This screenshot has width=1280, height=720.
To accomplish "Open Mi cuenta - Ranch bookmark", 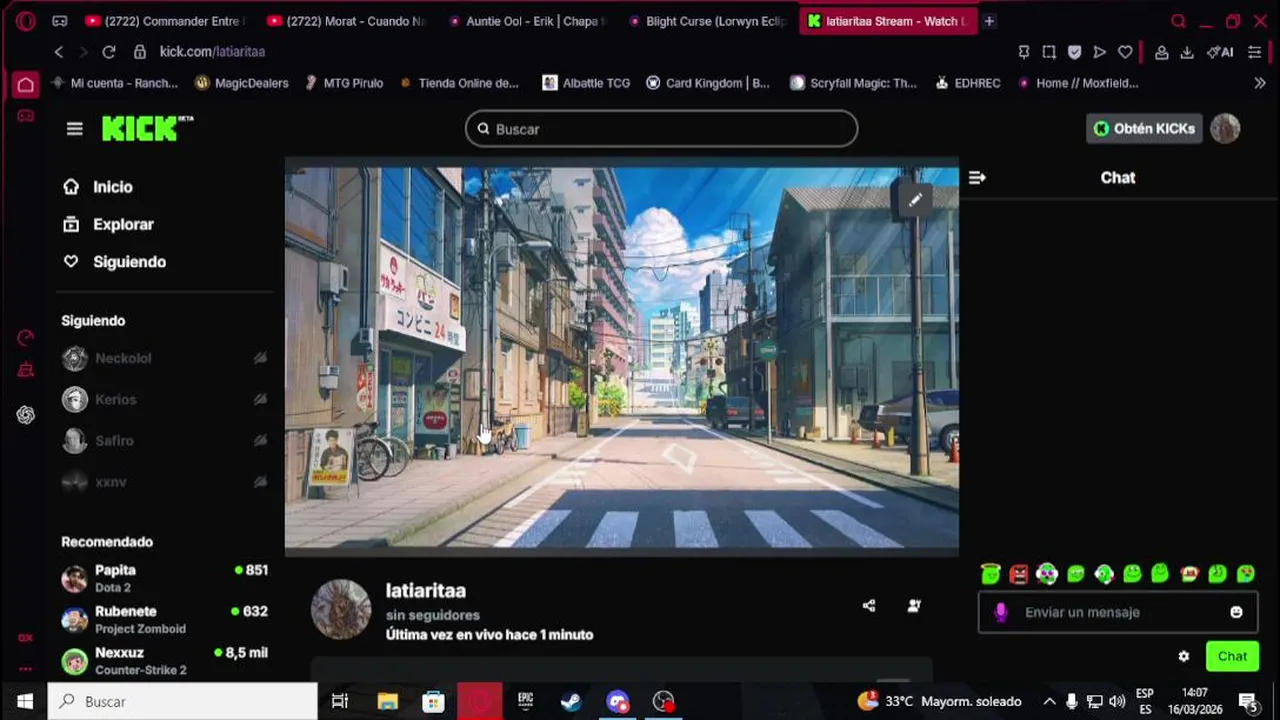I will tap(115, 83).
